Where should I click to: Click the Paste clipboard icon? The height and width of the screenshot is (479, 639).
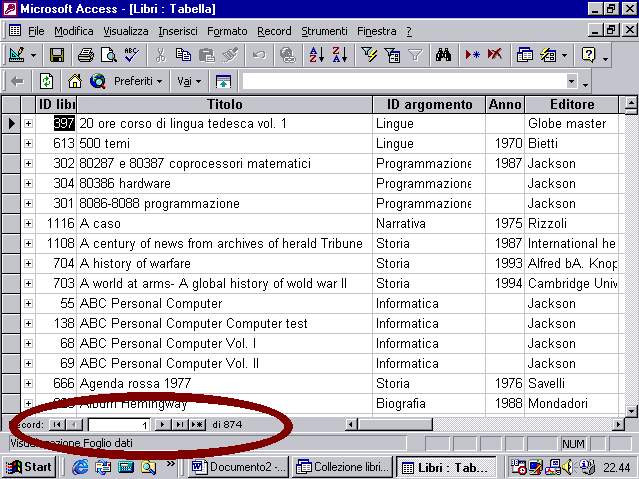[207, 55]
